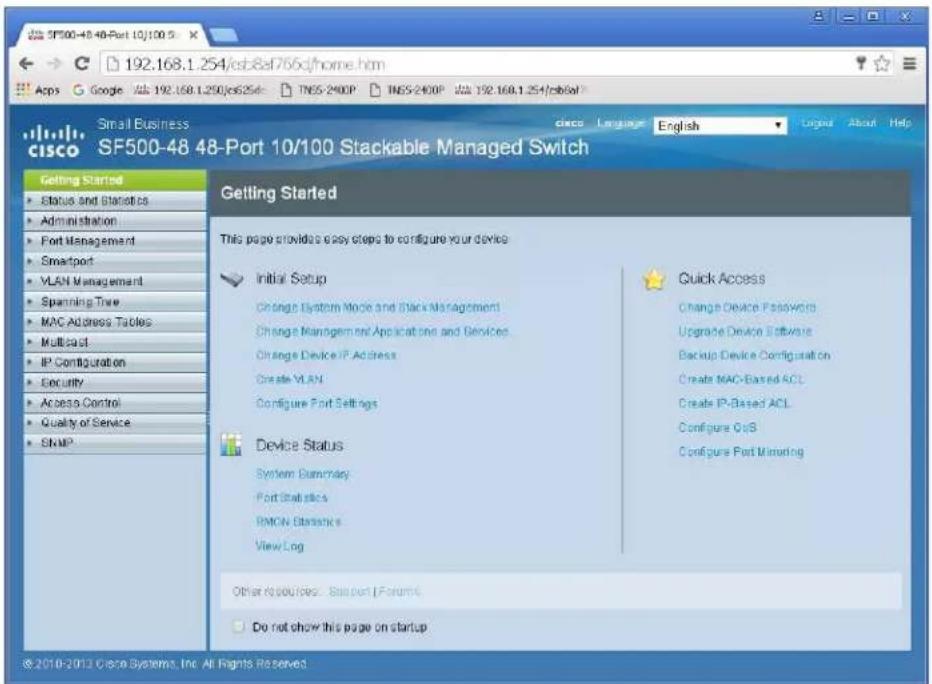Open SNMP sidebar item
The height and width of the screenshot is (684, 932).
pos(115,443)
